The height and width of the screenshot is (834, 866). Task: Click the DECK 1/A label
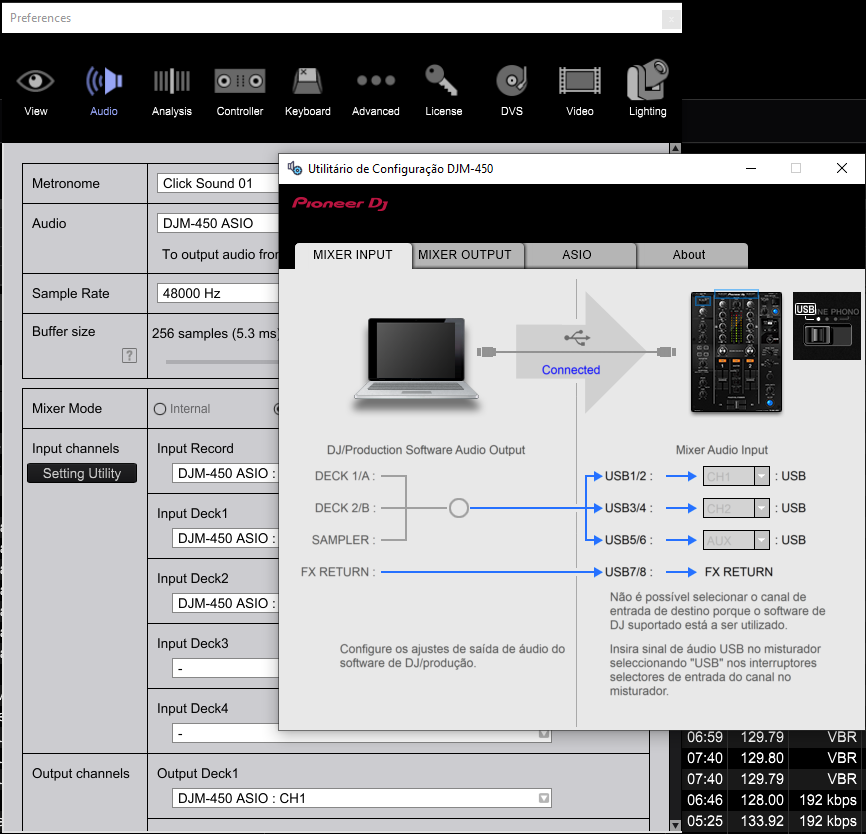345,476
